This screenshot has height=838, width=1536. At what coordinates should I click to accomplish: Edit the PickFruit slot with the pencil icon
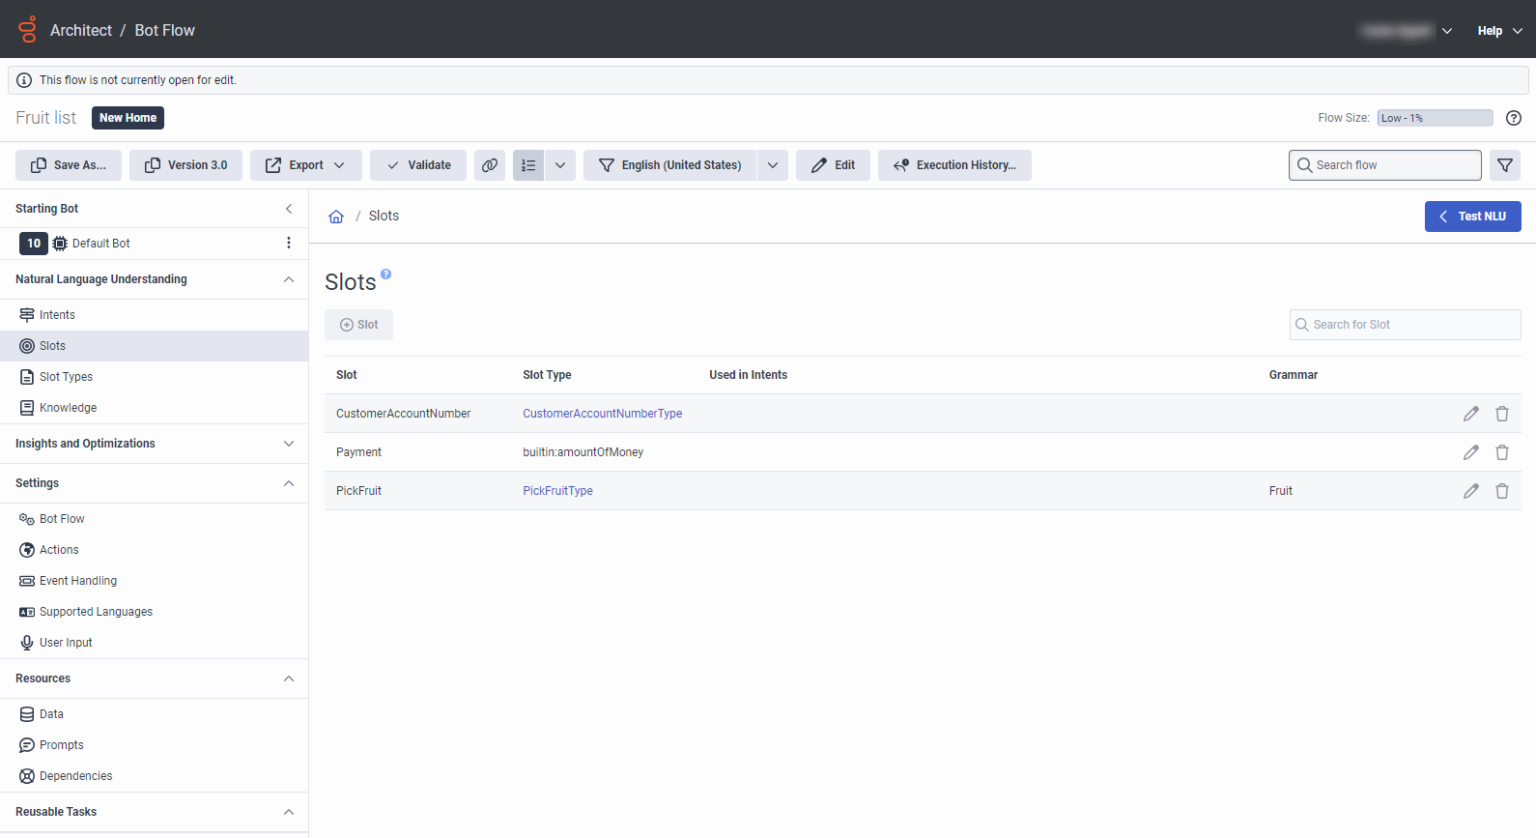[1470, 490]
